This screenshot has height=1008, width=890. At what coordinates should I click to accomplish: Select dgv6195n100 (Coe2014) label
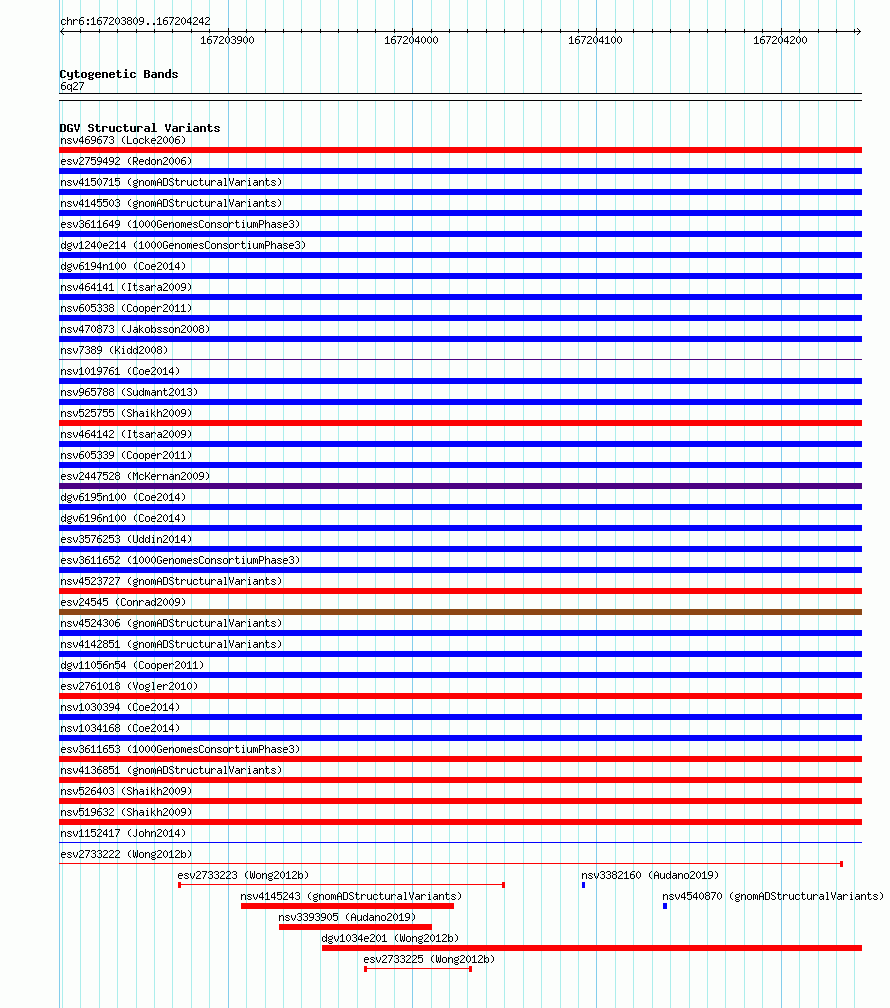click(123, 498)
